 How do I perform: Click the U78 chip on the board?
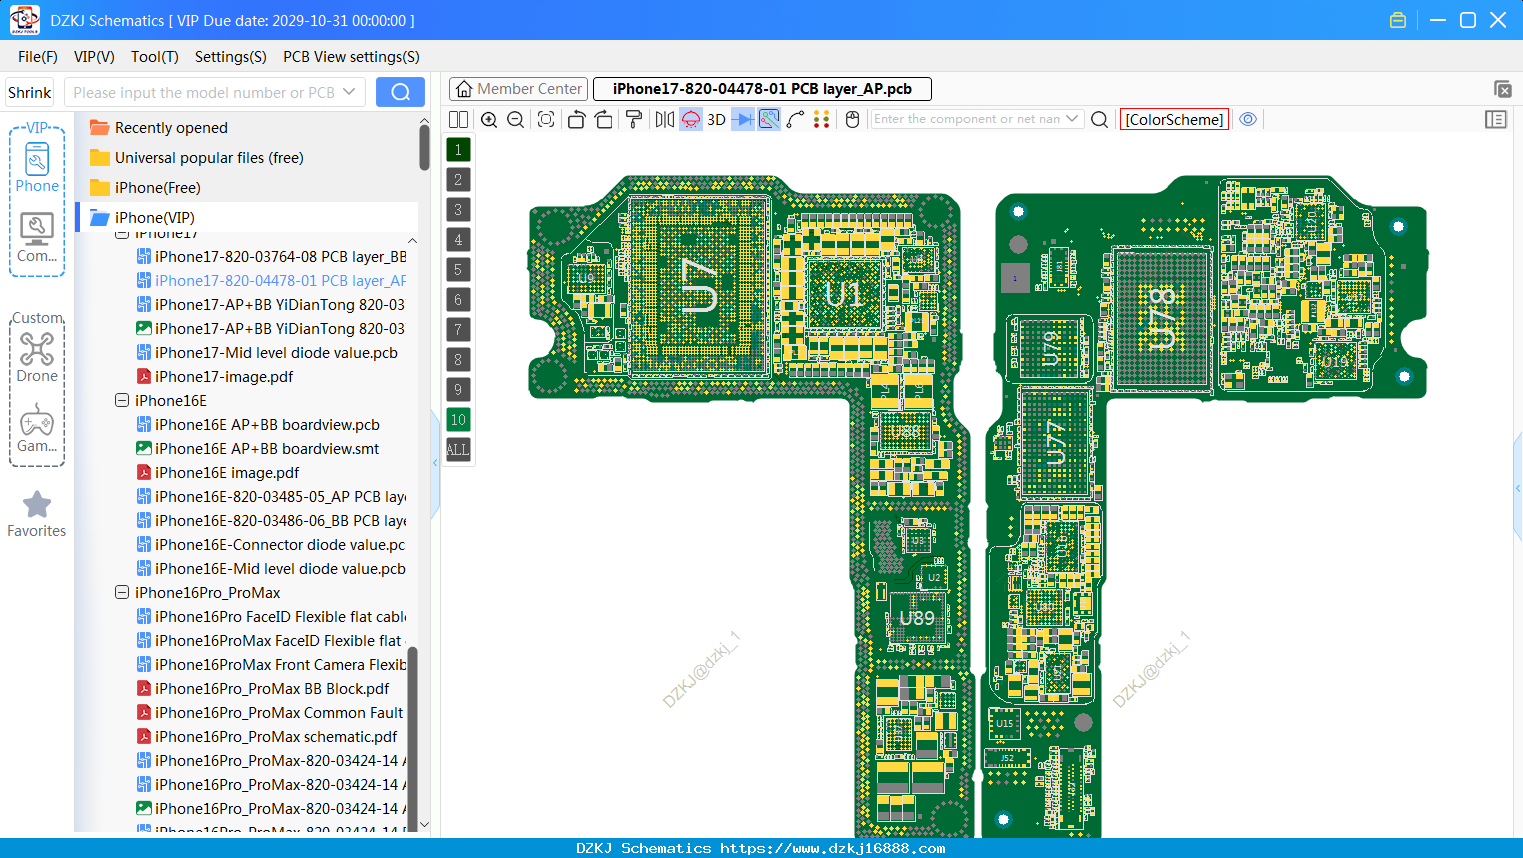pos(1161,318)
